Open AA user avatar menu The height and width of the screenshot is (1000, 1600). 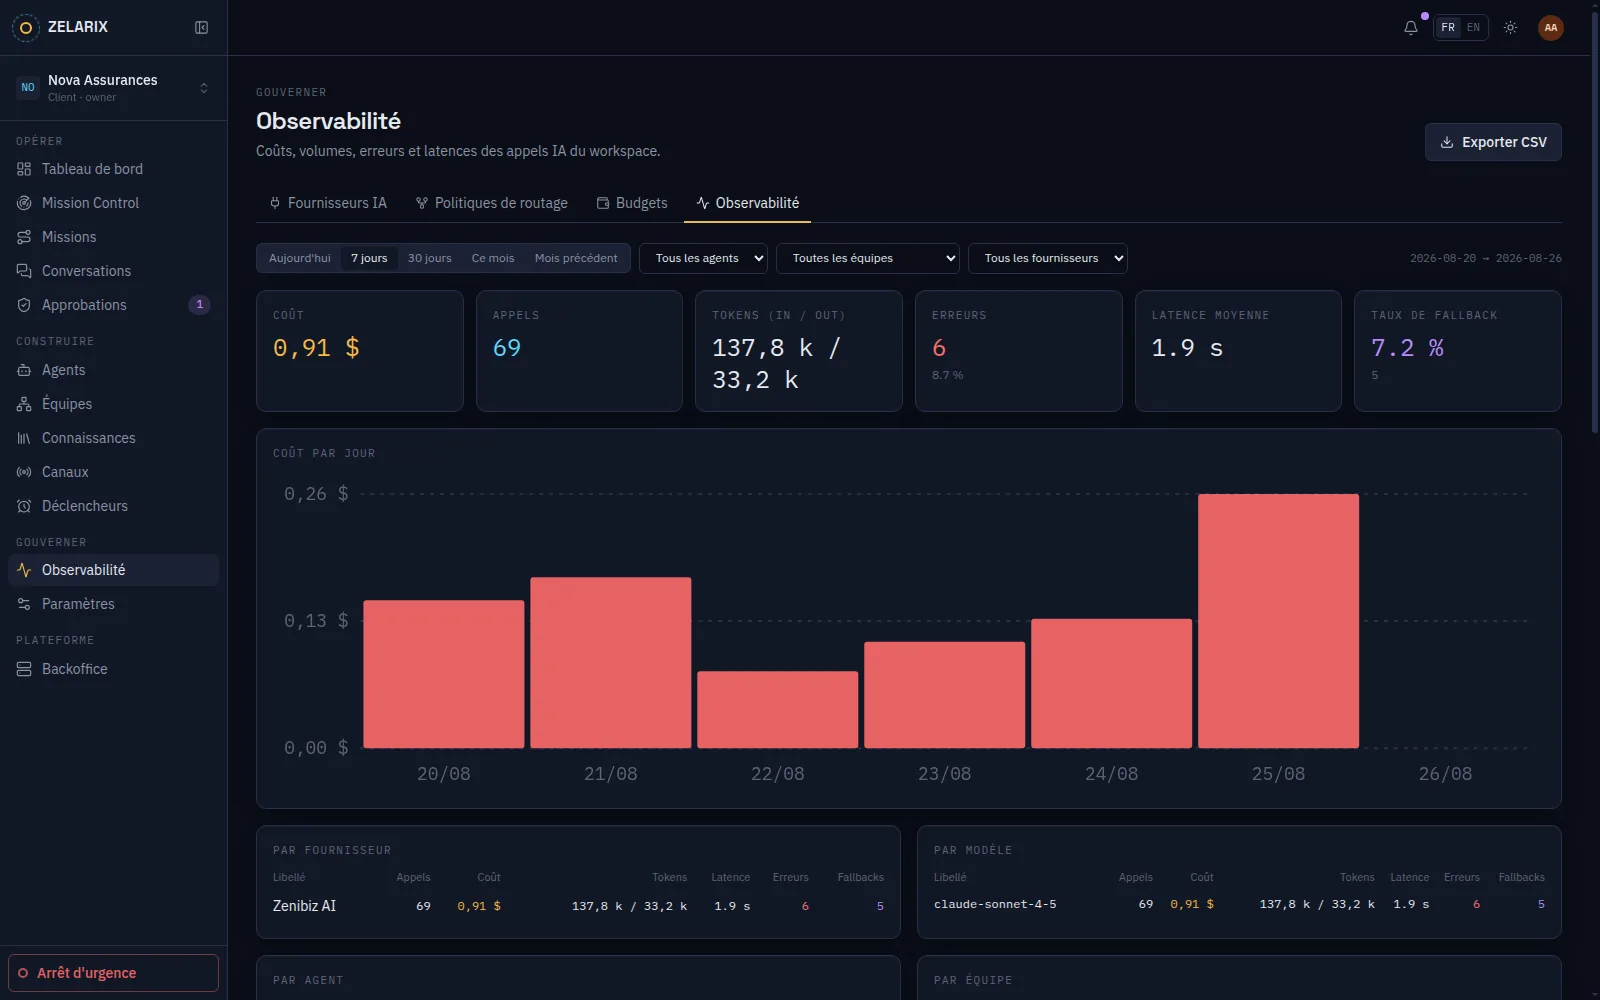(x=1551, y=28)
